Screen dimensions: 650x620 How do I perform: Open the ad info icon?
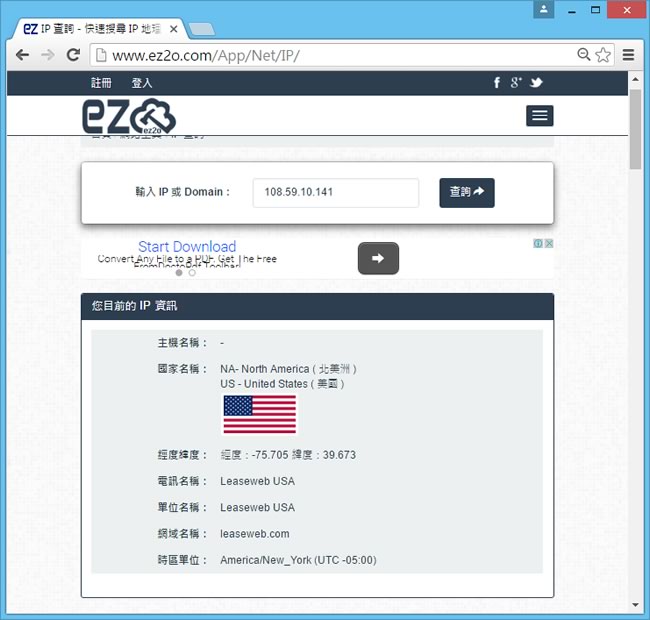coord(538,243)
